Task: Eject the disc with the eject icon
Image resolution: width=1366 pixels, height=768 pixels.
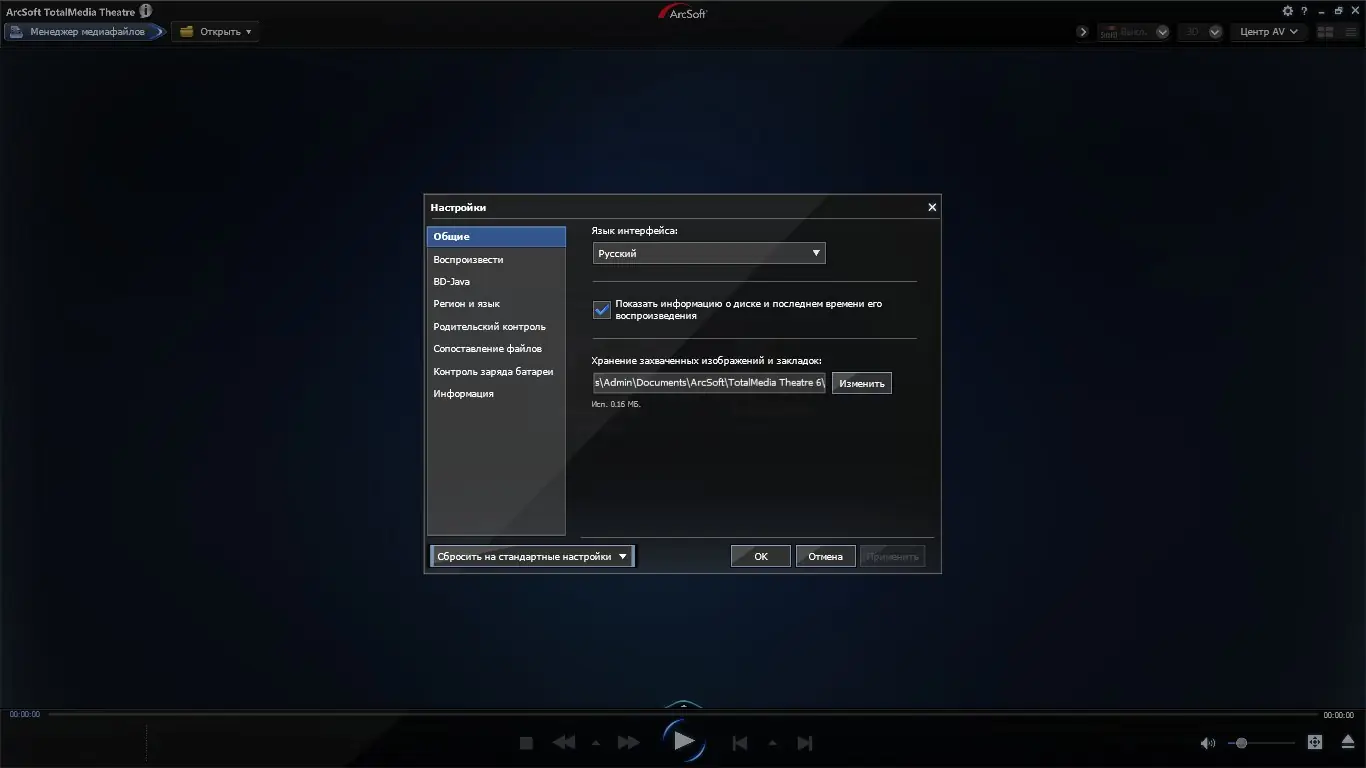Action: click(x=1348, y=742)
